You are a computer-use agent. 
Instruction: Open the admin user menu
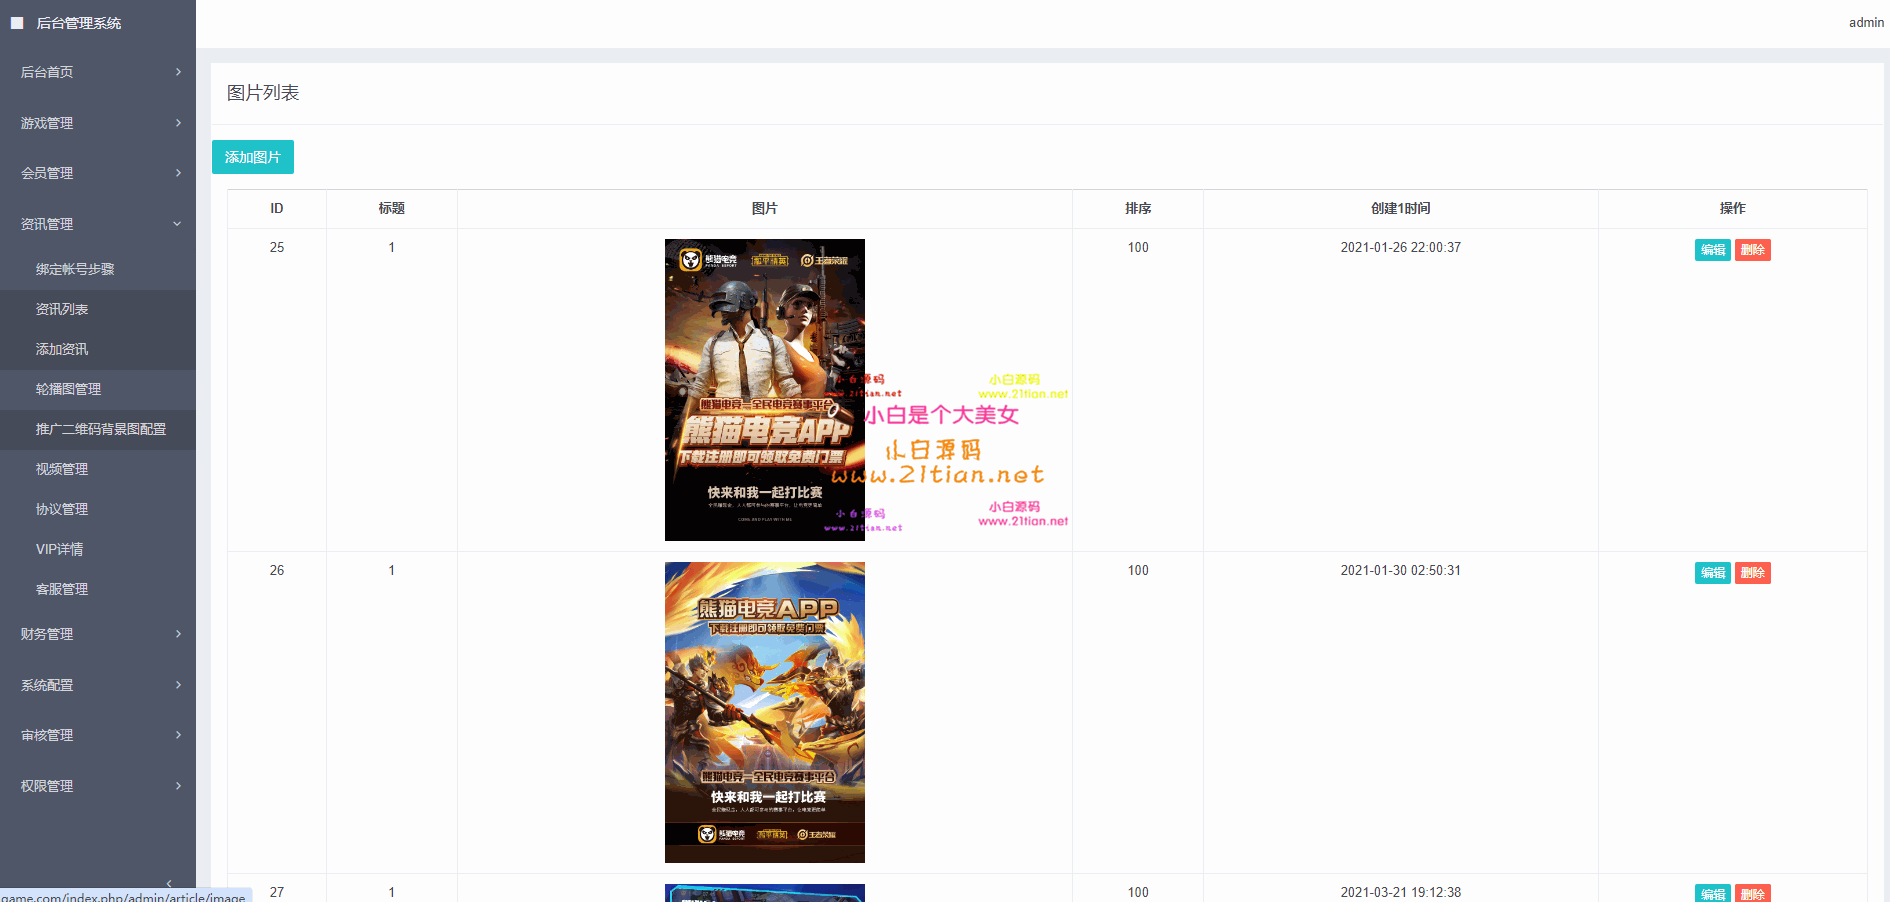coord(1866,23)
